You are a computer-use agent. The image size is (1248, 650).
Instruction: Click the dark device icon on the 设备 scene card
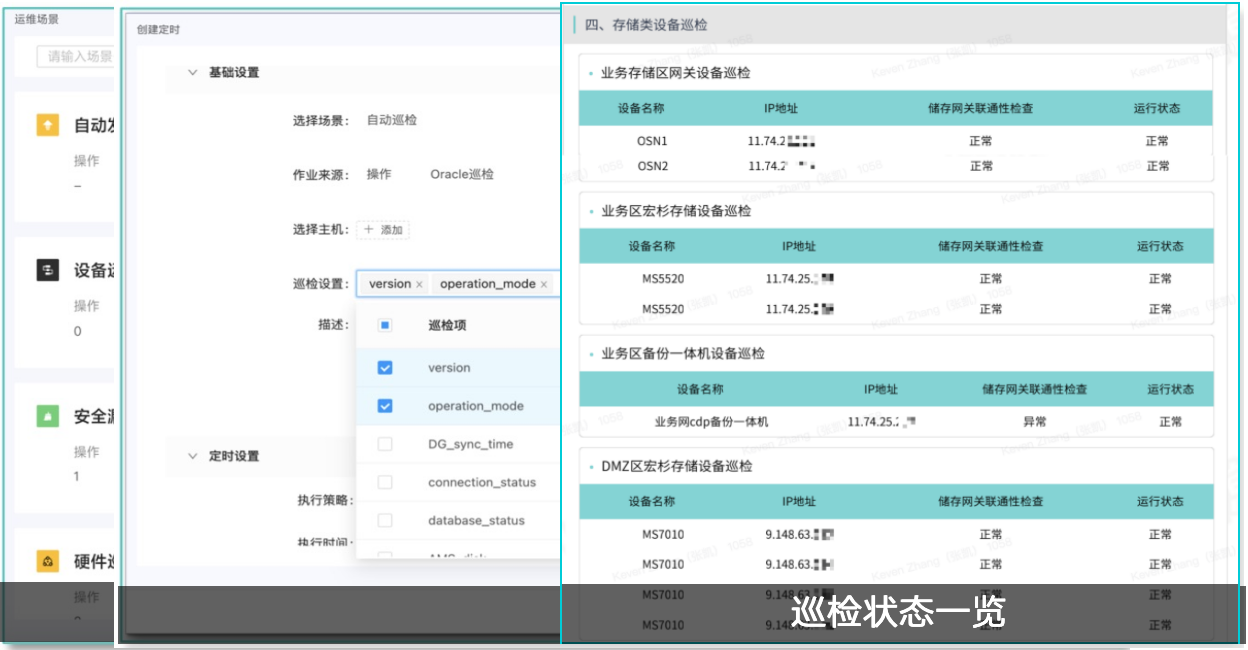(47, 270)
